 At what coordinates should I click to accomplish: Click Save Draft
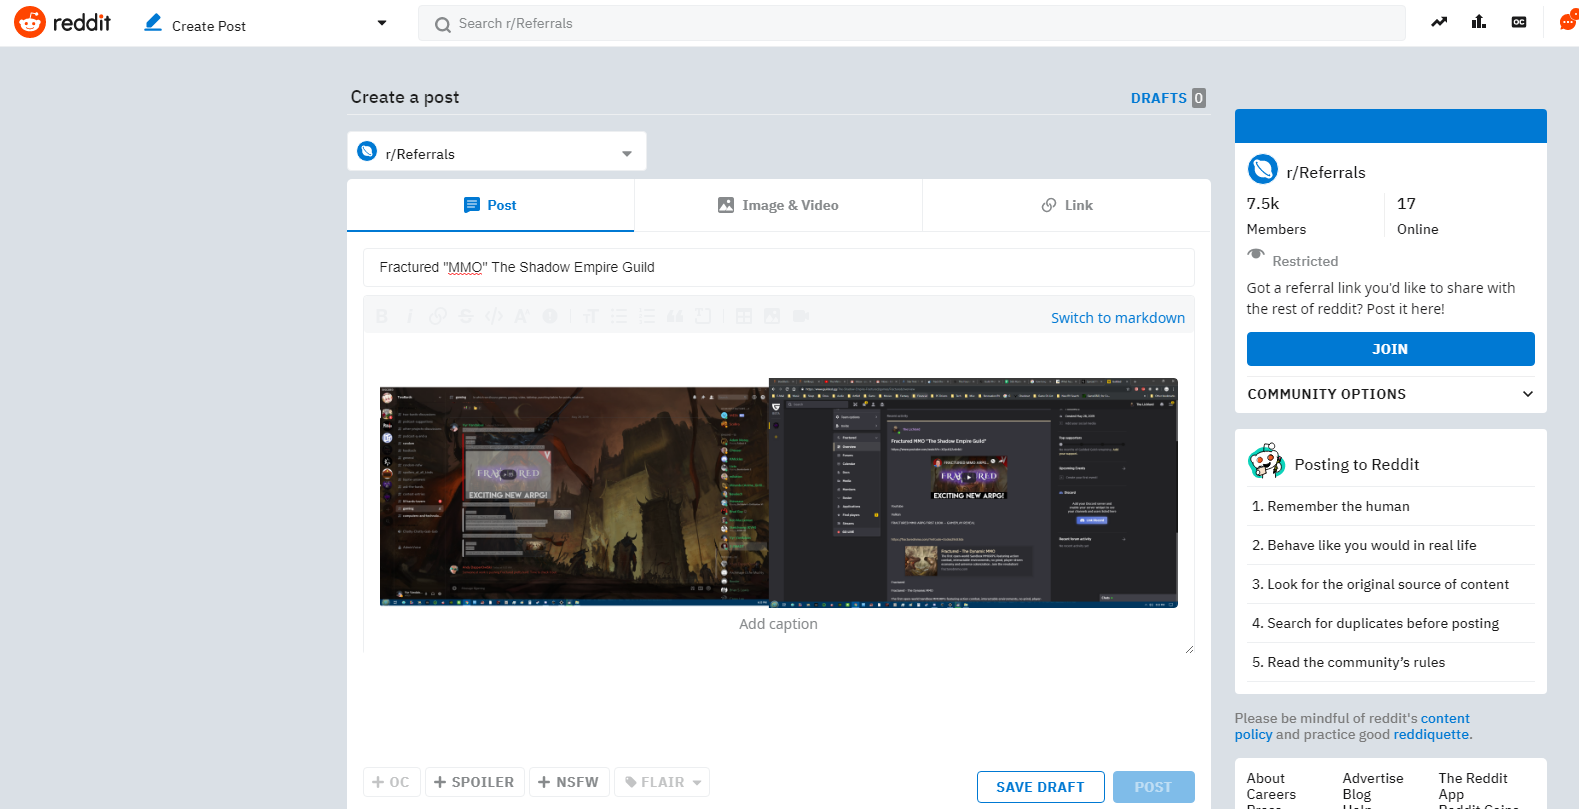[1040, 787]
